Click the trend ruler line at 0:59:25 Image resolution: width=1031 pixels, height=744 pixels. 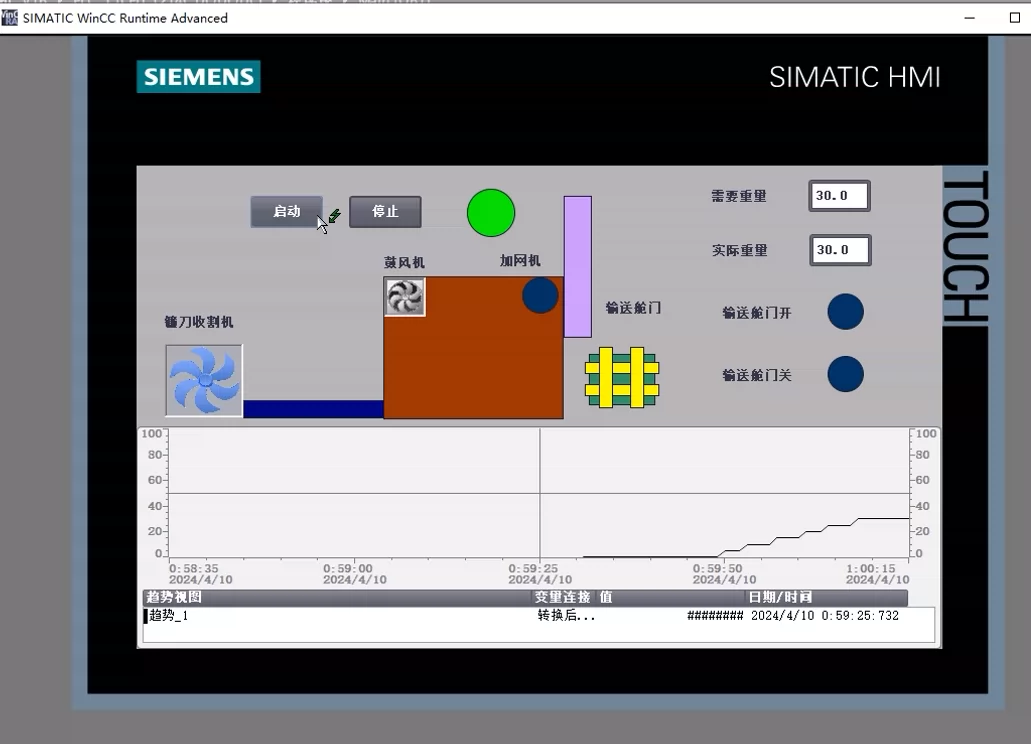[x=540, y=494]
